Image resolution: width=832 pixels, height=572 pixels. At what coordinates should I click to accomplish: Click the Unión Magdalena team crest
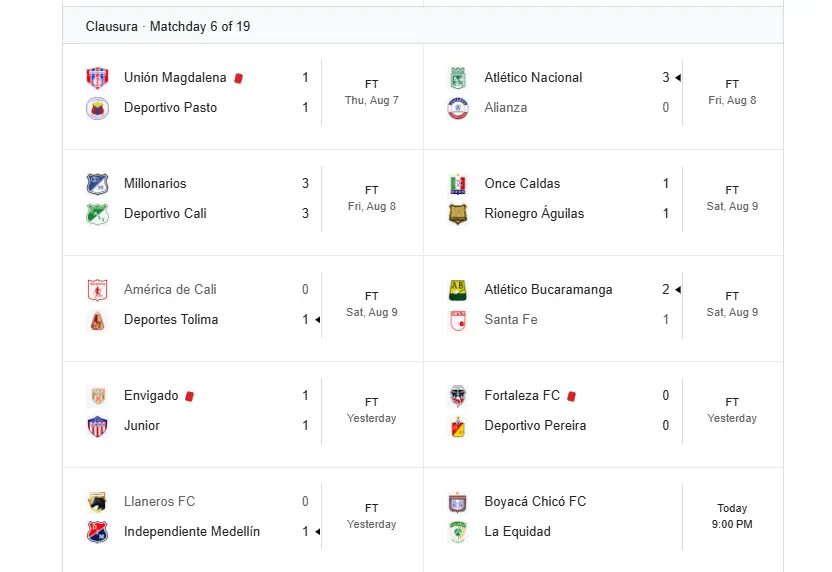pos(98,78)
